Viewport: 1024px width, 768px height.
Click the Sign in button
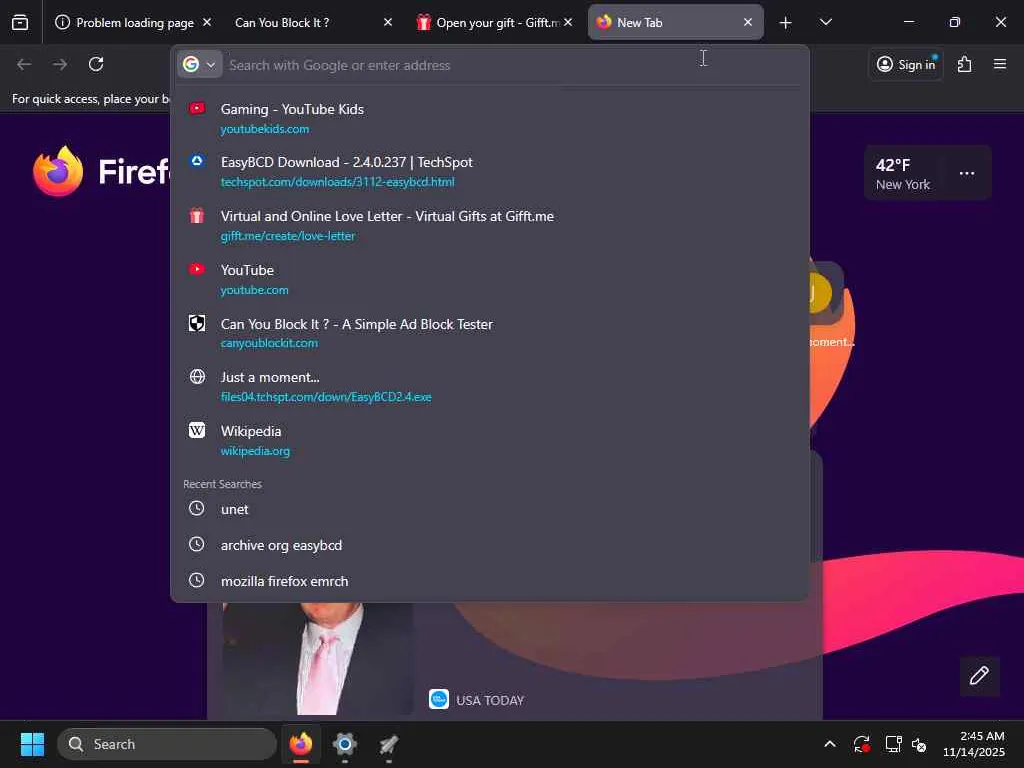[x=906, y=64]
